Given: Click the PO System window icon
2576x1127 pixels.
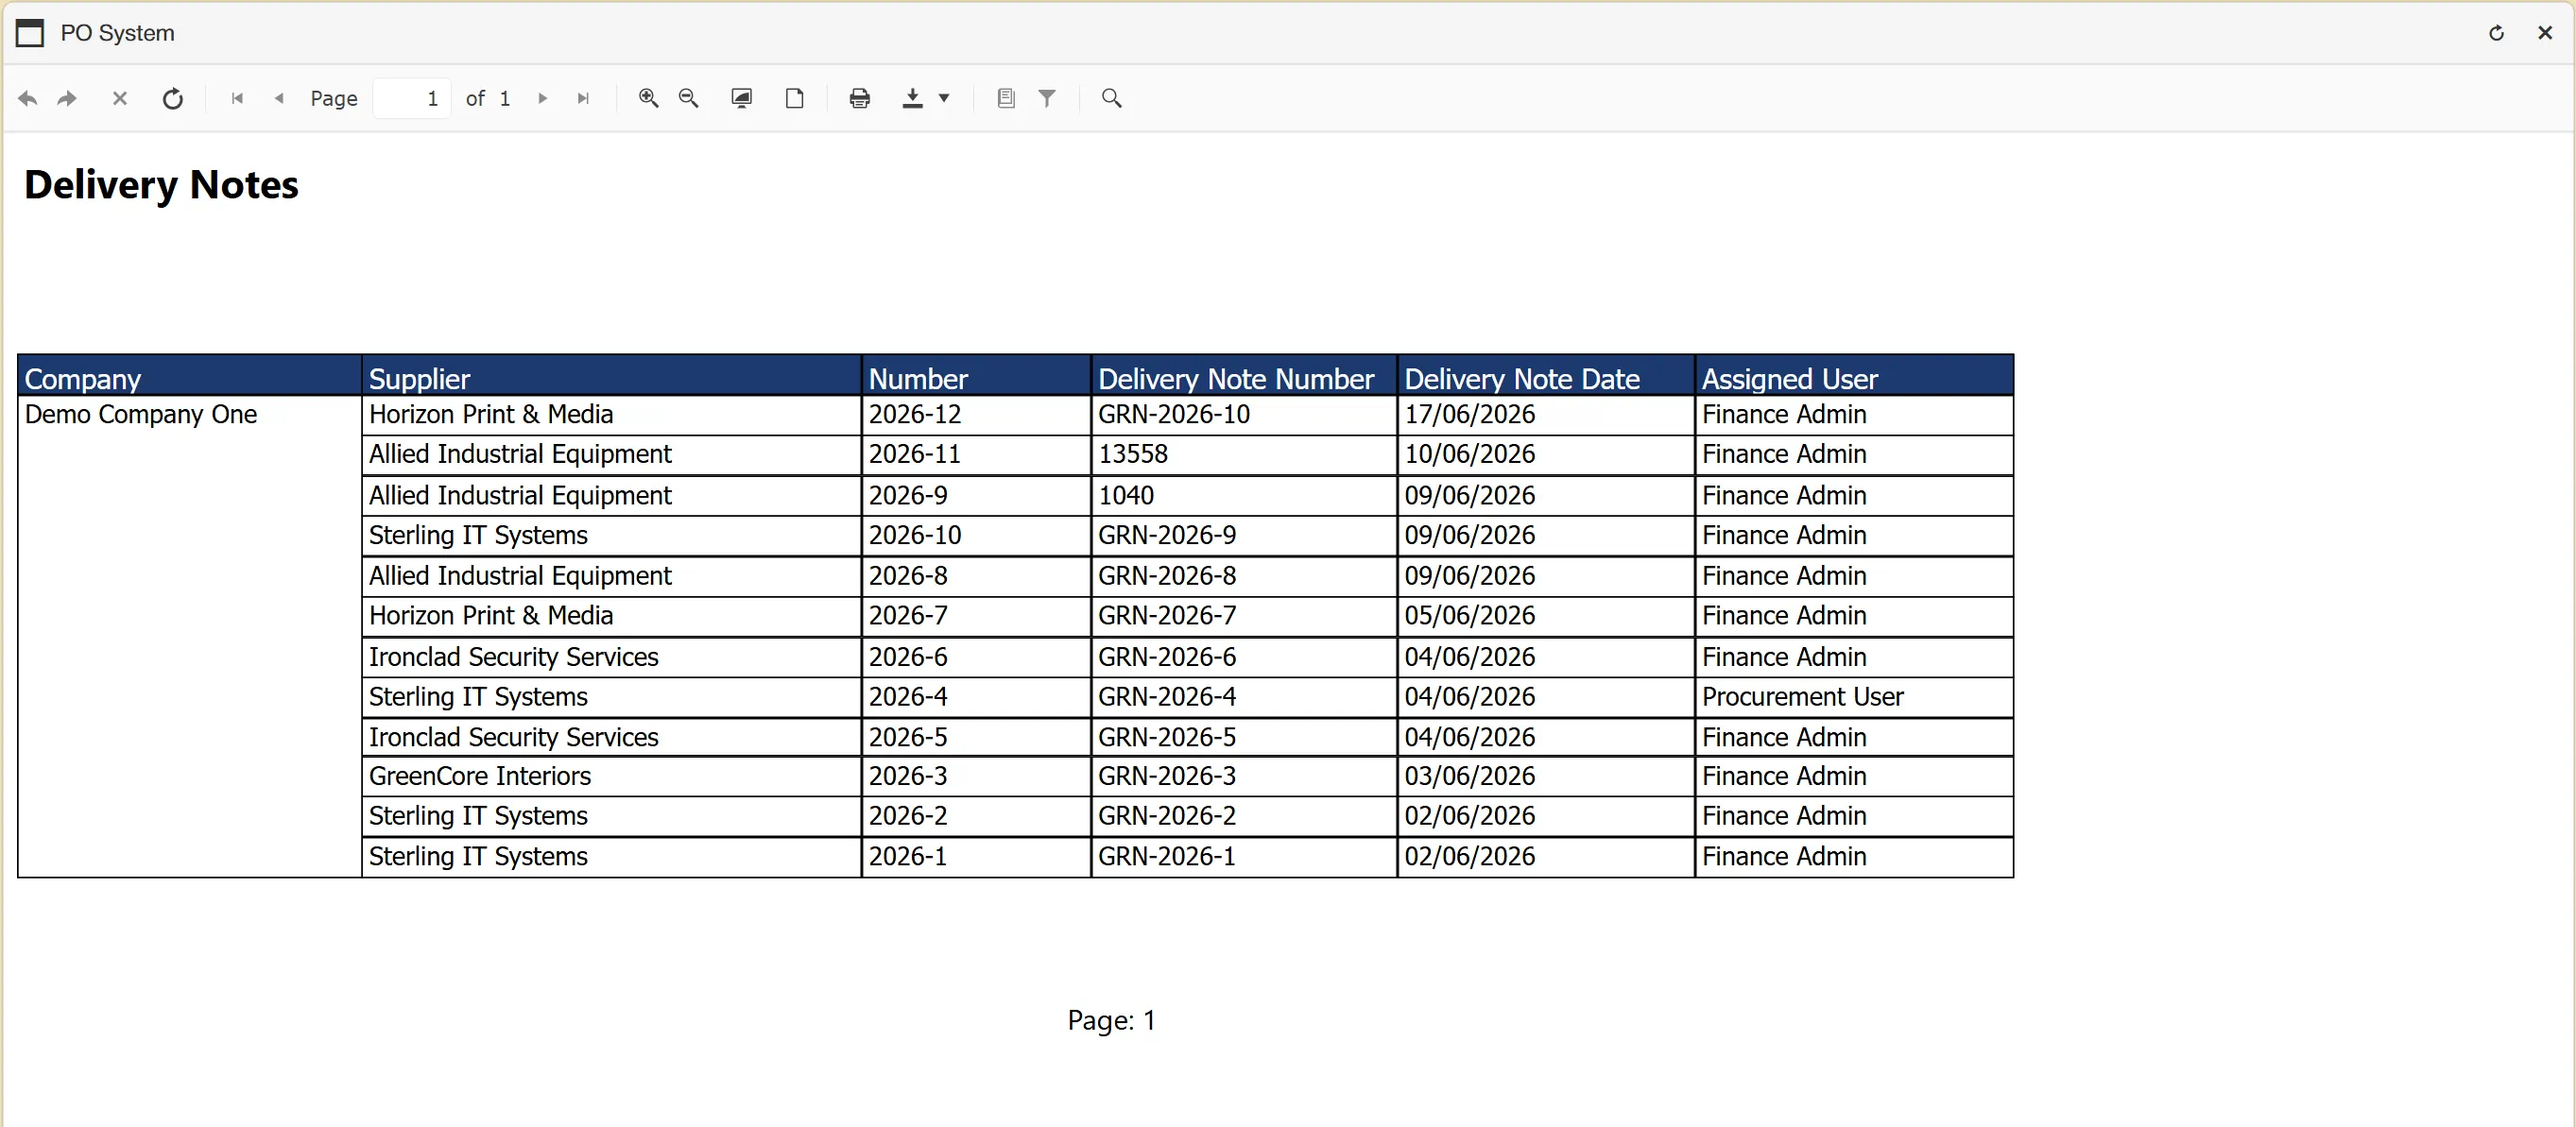Looking at the screenshot, I should [x=30, y=33].
